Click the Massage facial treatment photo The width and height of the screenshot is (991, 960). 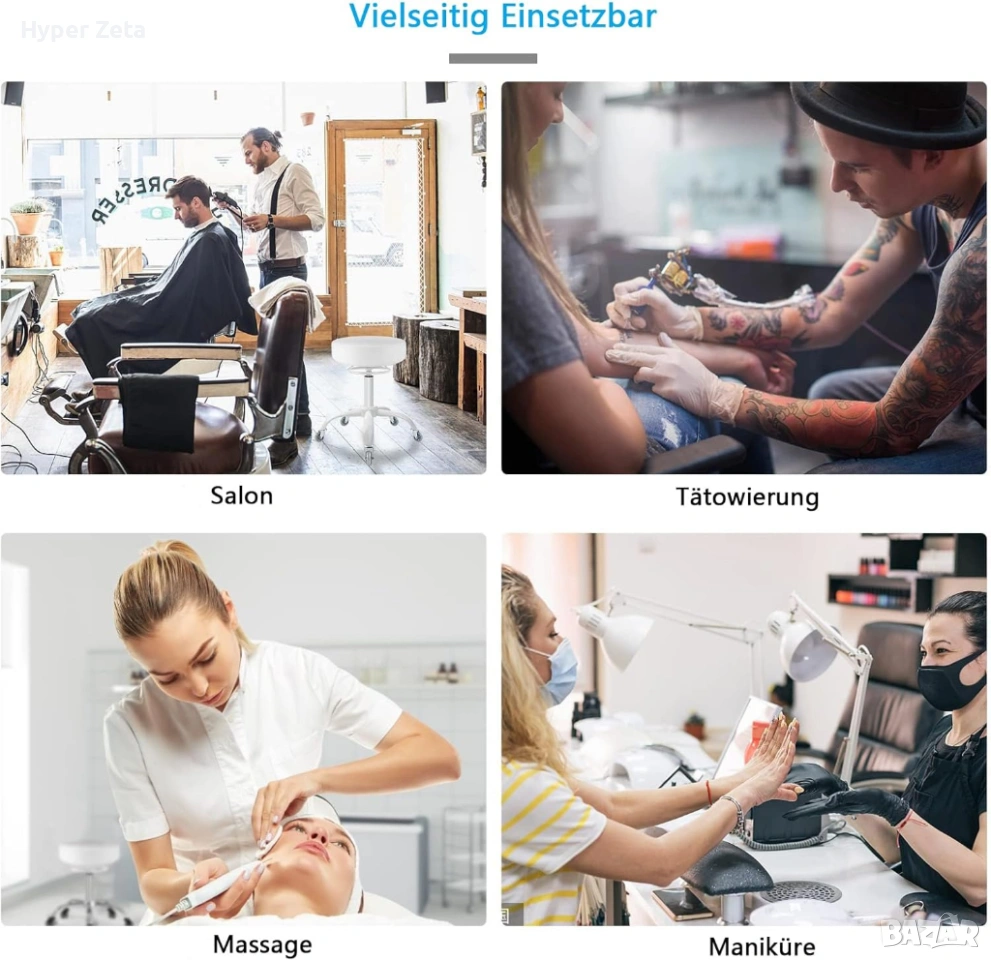point(243,729)
